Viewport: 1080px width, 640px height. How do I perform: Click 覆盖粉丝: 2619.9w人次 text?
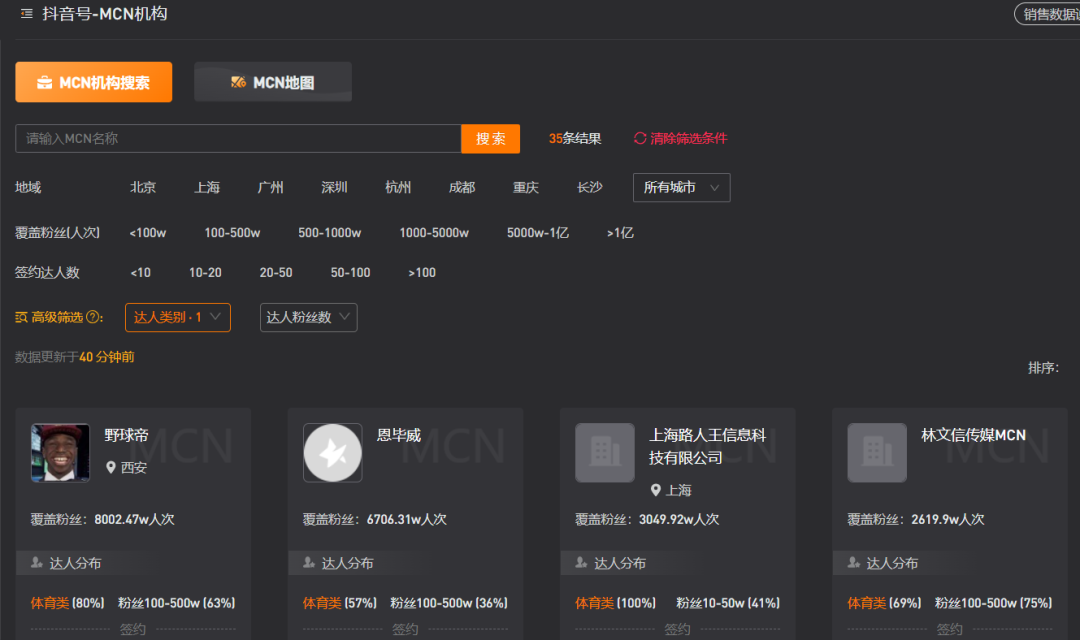point(915,519)
